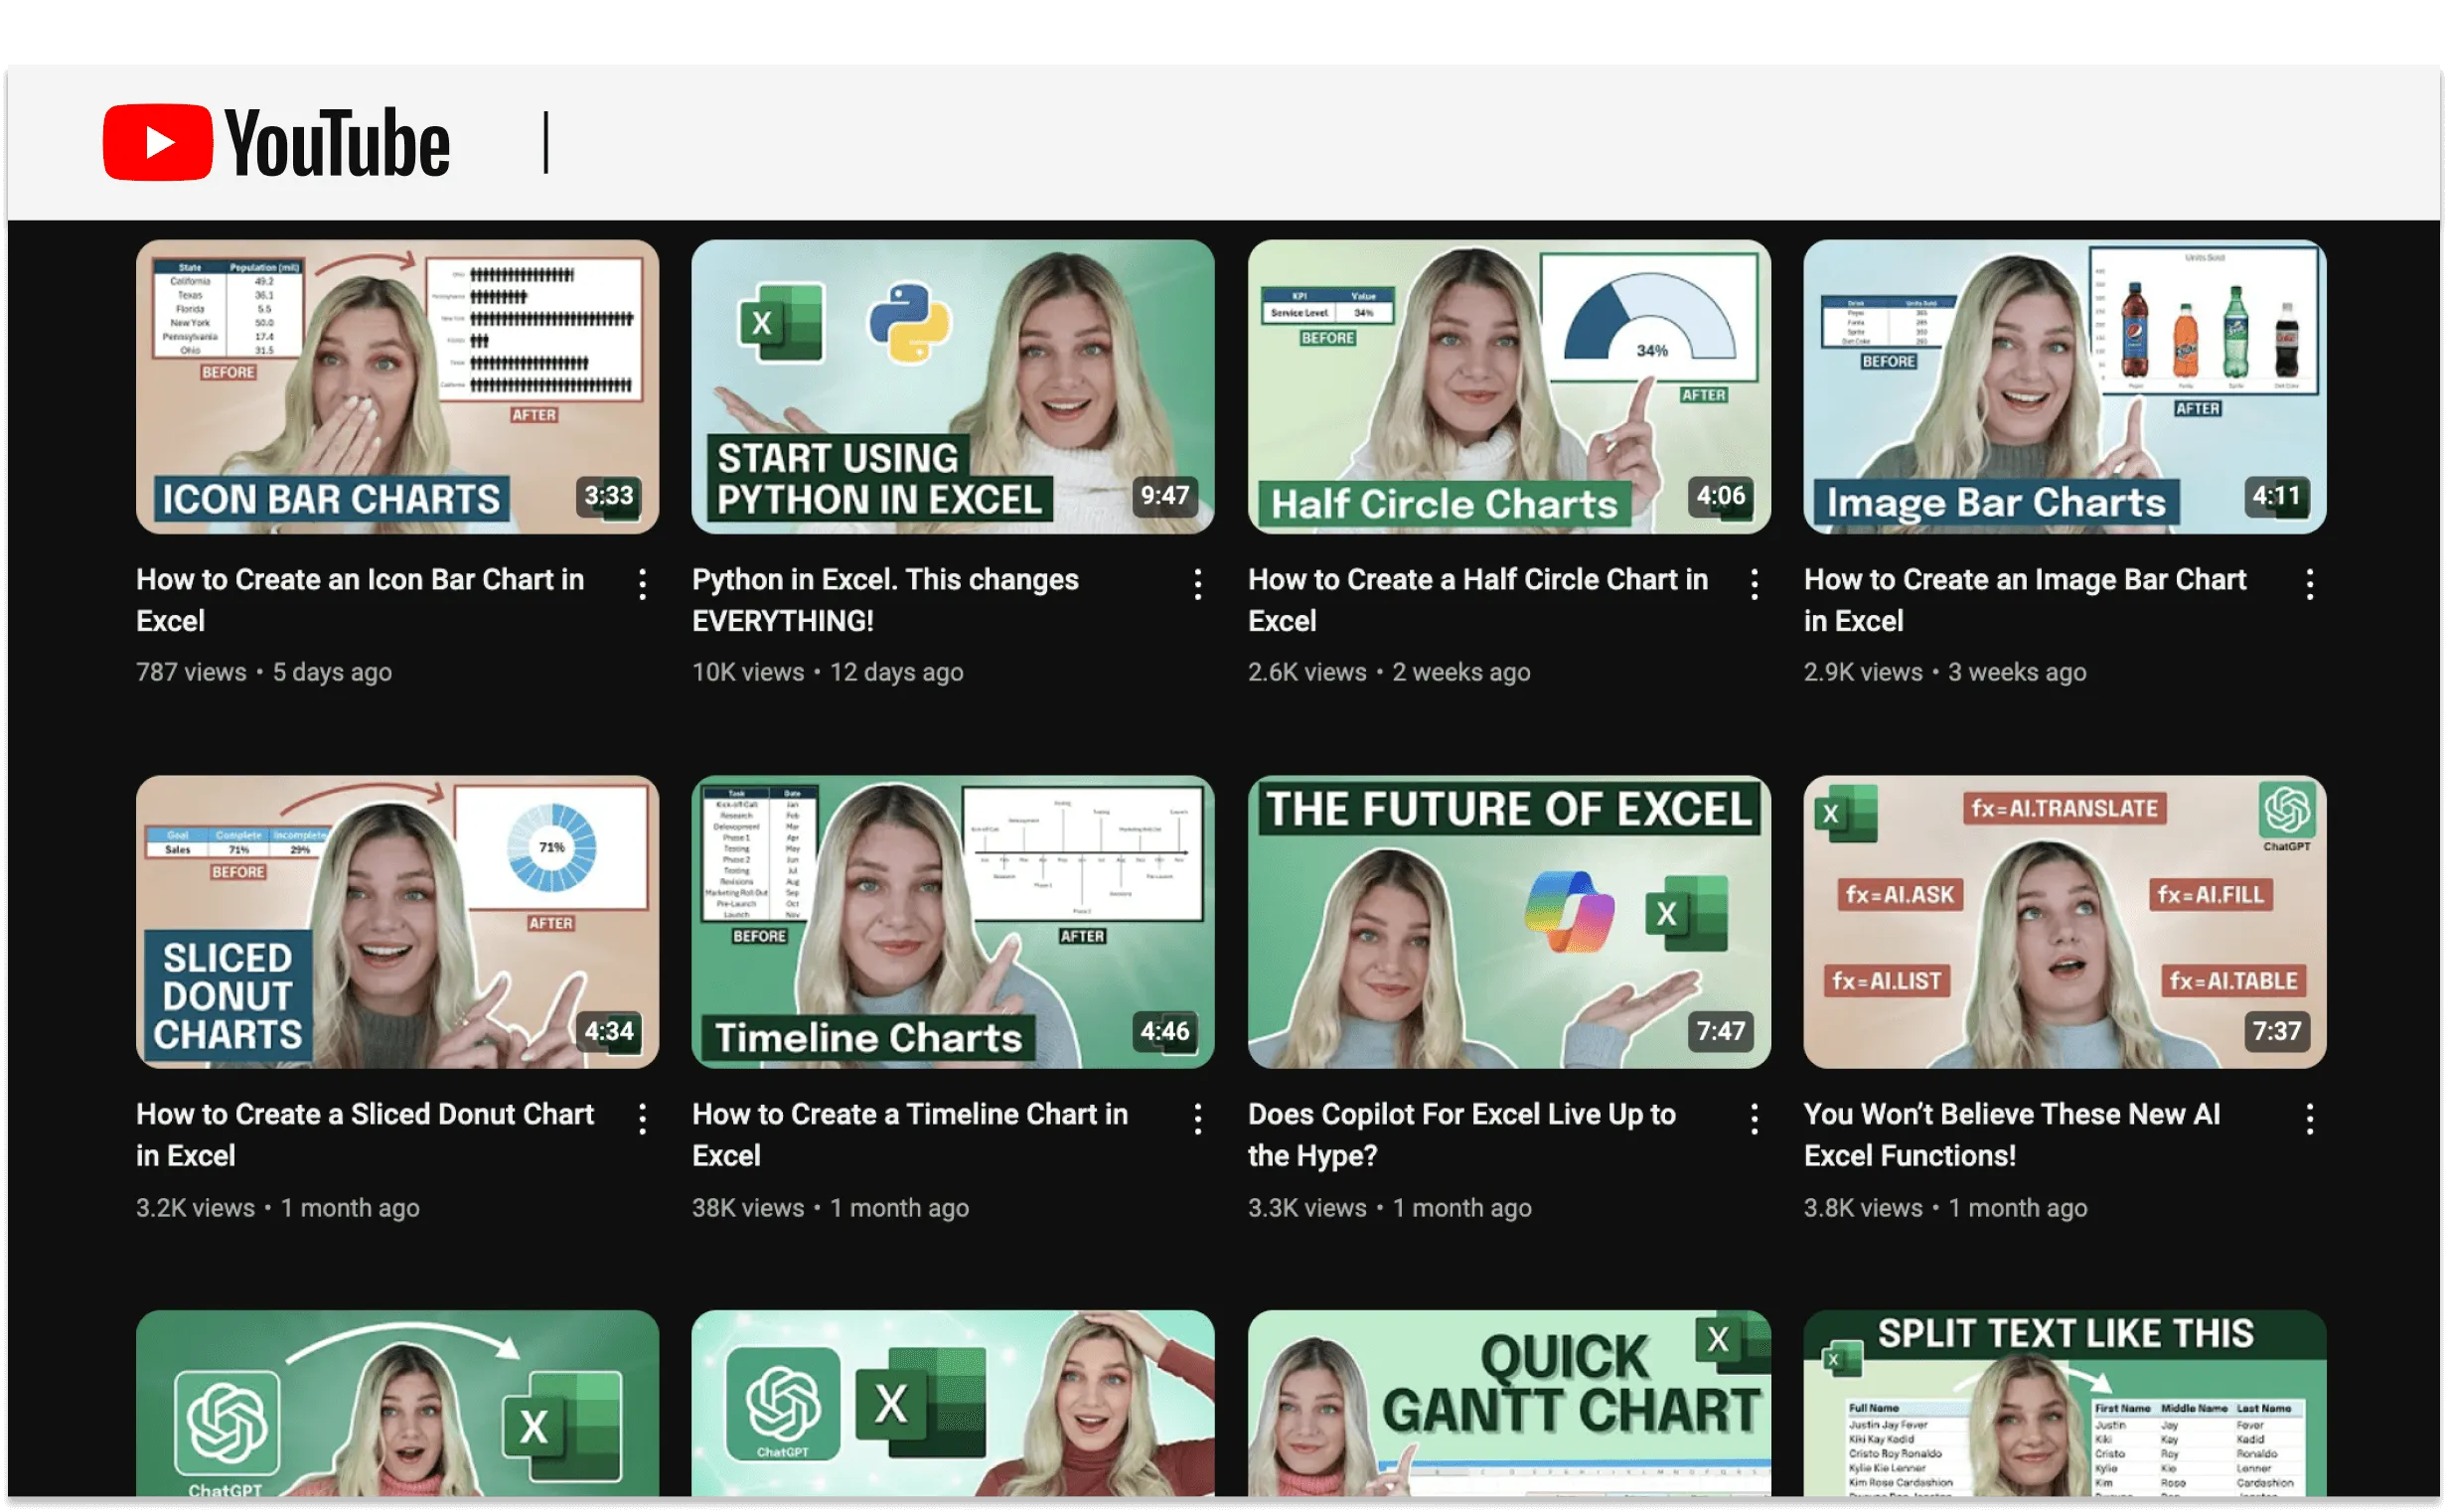Open title 'How to Create a Half Circle Chart in Excel'

tap(1479, 600)
